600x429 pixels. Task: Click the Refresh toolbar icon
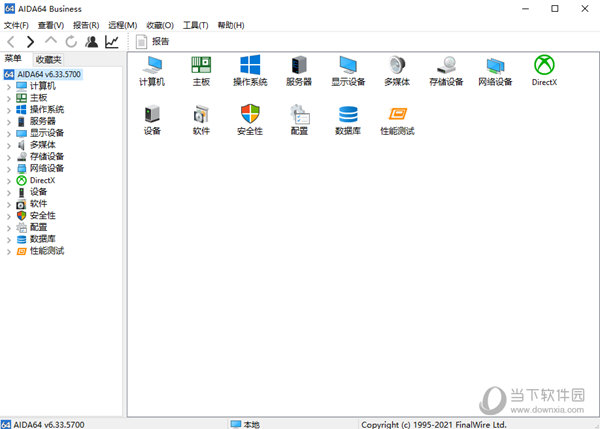point(71,42)
